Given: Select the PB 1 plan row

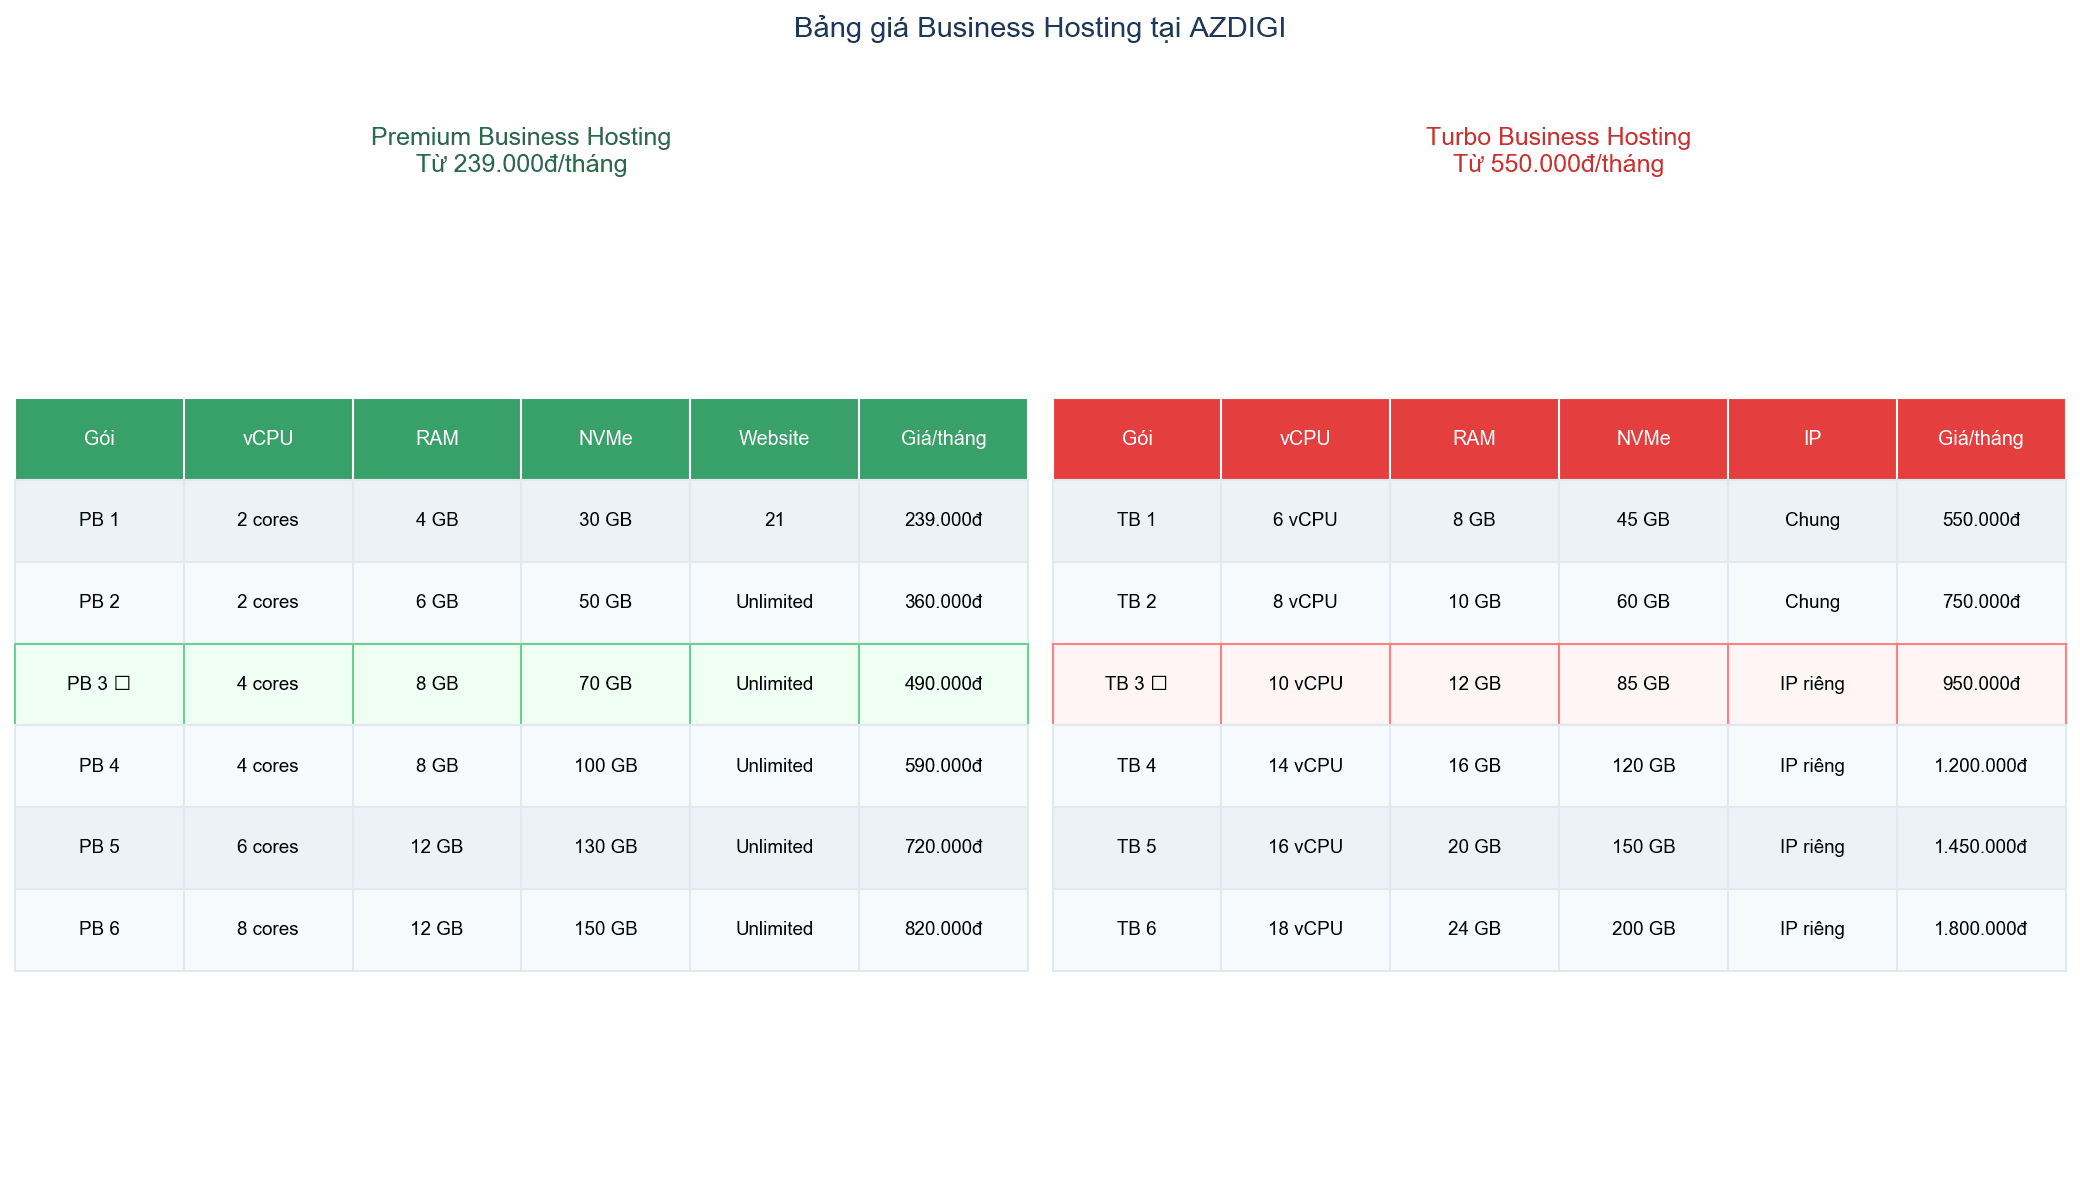Looking at the screenshot, I should [98, 520].
